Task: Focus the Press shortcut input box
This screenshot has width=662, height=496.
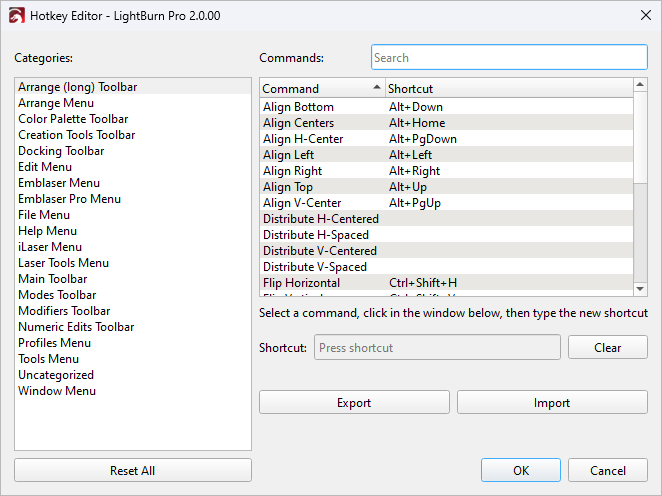Action: point(437,348)
